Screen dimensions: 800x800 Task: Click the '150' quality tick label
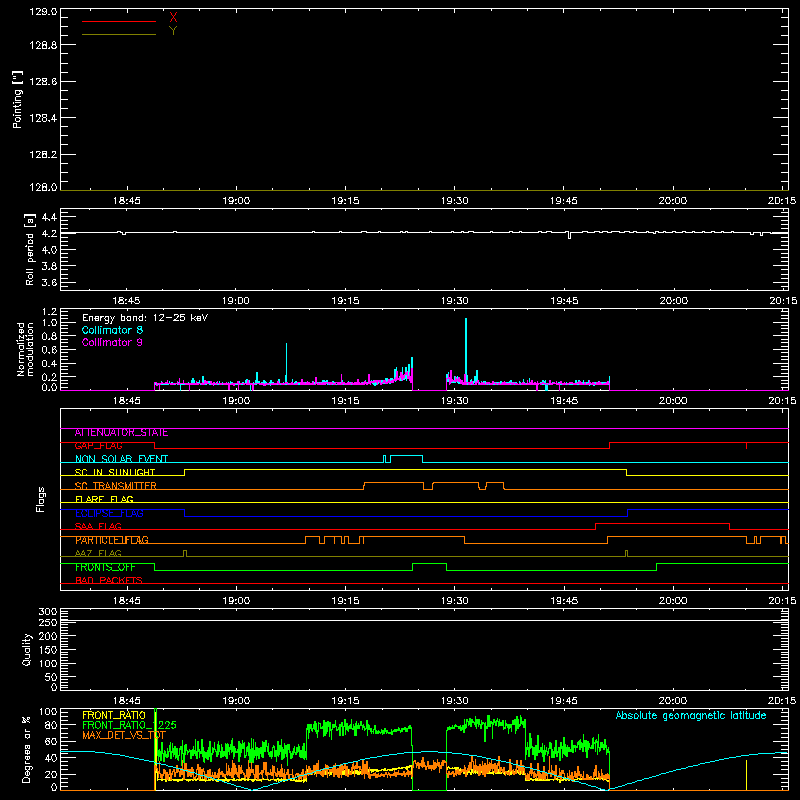pyautogui.click(x=48, y=650)
